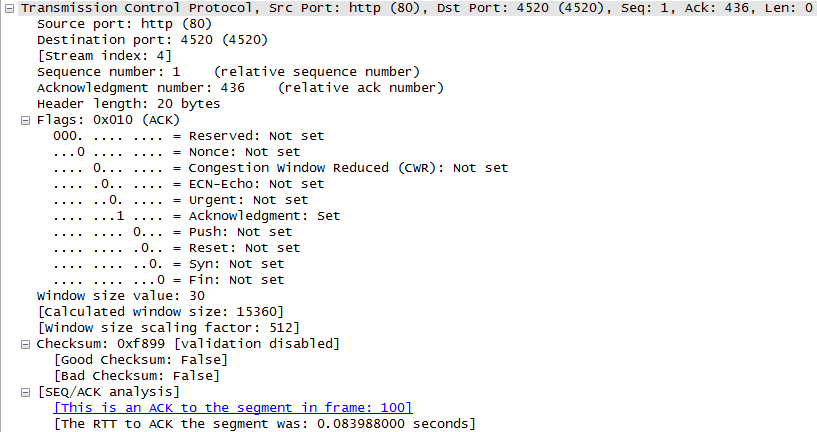Collapse the Transmission Control Protocol tree node
Image resolution: width=817 pixels, height=432 pixels.
[9, 8]
